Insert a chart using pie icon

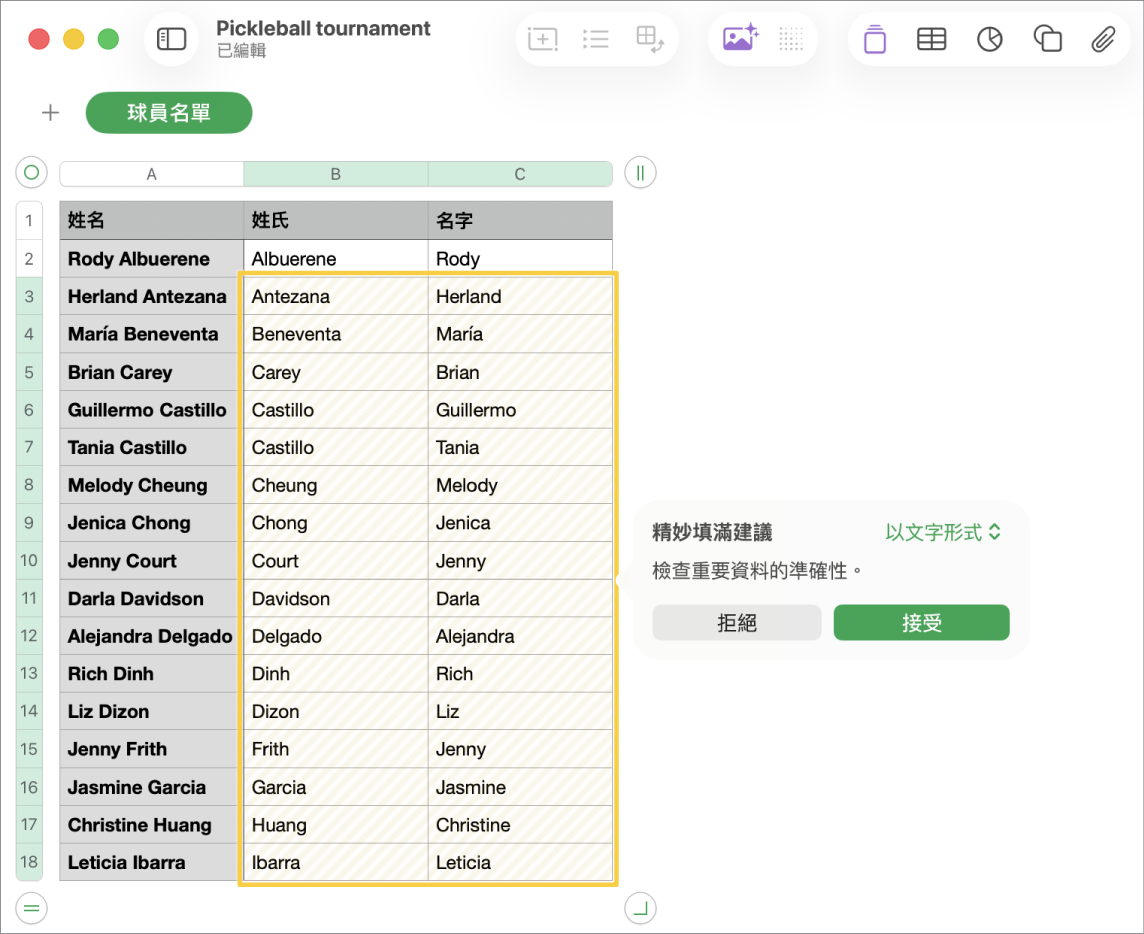(x=989, y=39)
